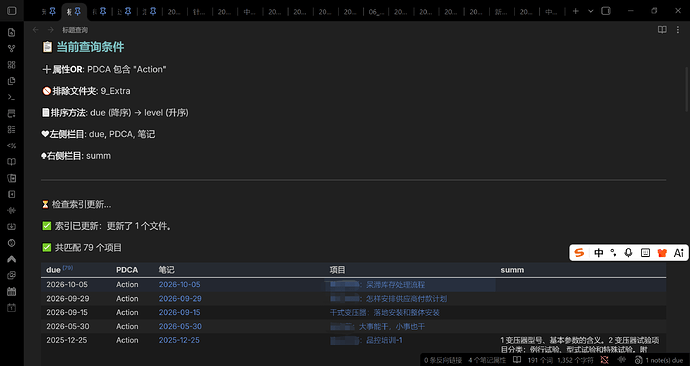Click the 191 个词 word count
The image size is (690, 366).
click(x=539, y=360)
